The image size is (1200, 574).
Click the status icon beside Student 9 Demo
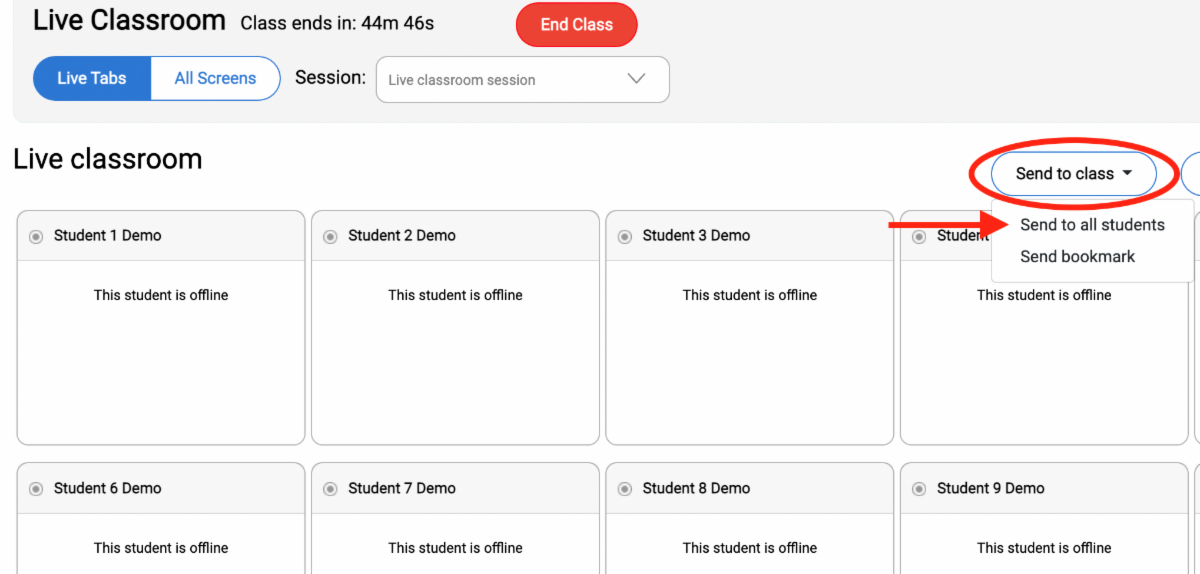point(919,489)
